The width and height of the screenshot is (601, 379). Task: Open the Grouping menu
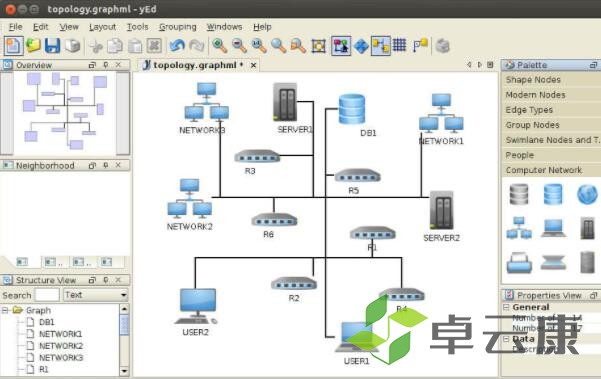[x=177, y=27]
